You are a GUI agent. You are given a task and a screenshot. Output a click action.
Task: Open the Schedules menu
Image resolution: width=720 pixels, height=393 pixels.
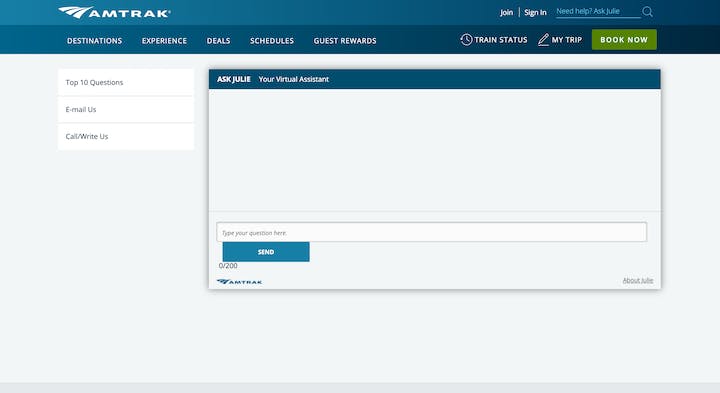(272, 41)
